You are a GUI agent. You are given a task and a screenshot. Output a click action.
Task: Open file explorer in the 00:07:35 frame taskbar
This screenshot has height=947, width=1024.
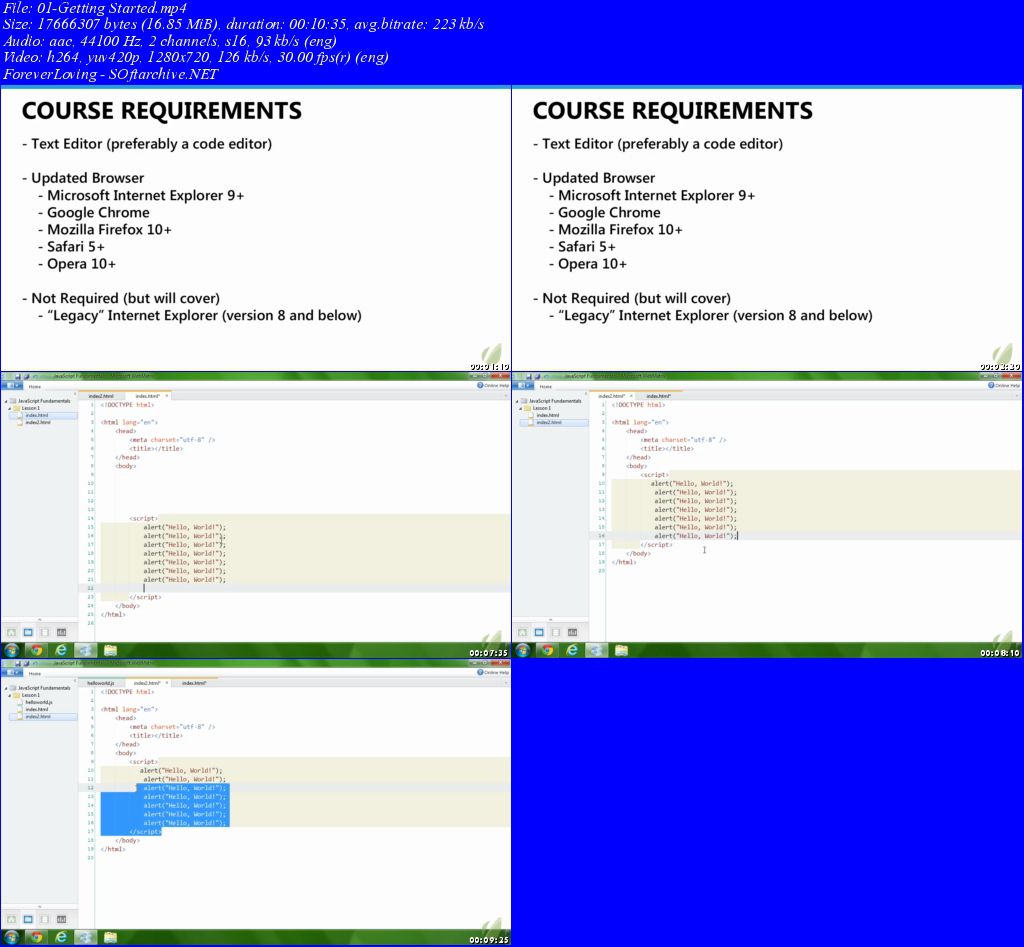tap(110, 650)
